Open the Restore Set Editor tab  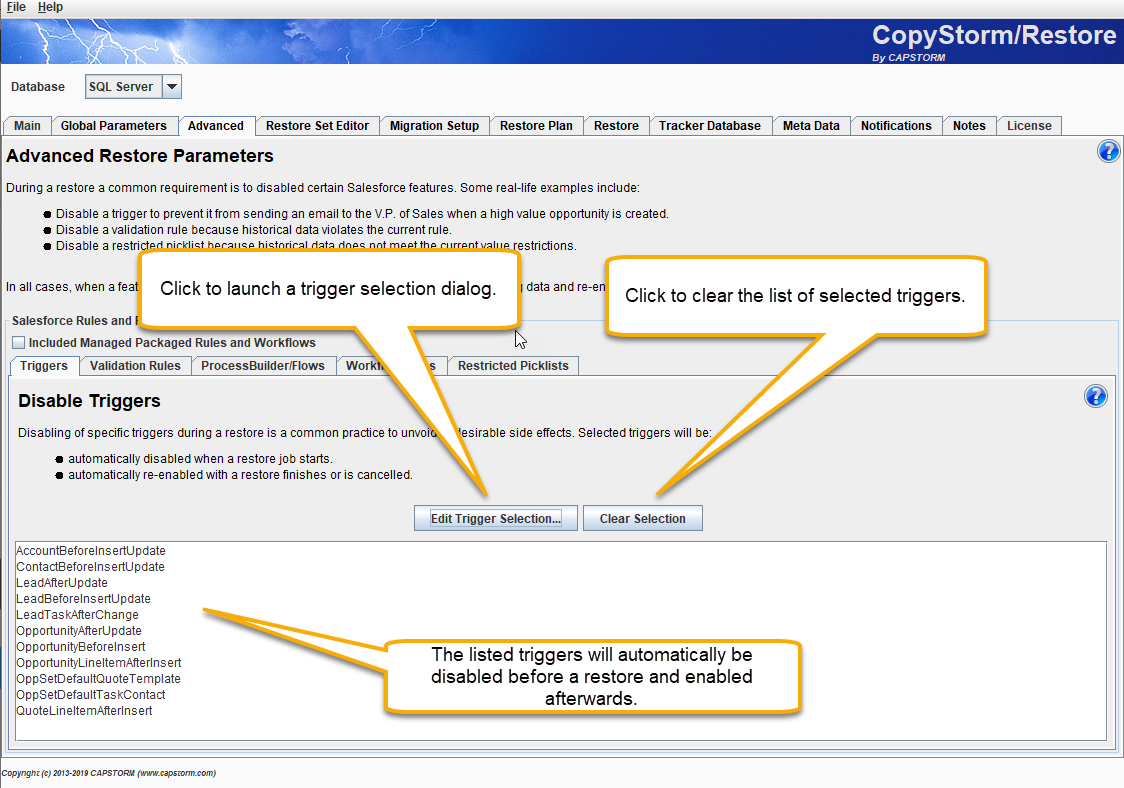[x=317, y=125]
